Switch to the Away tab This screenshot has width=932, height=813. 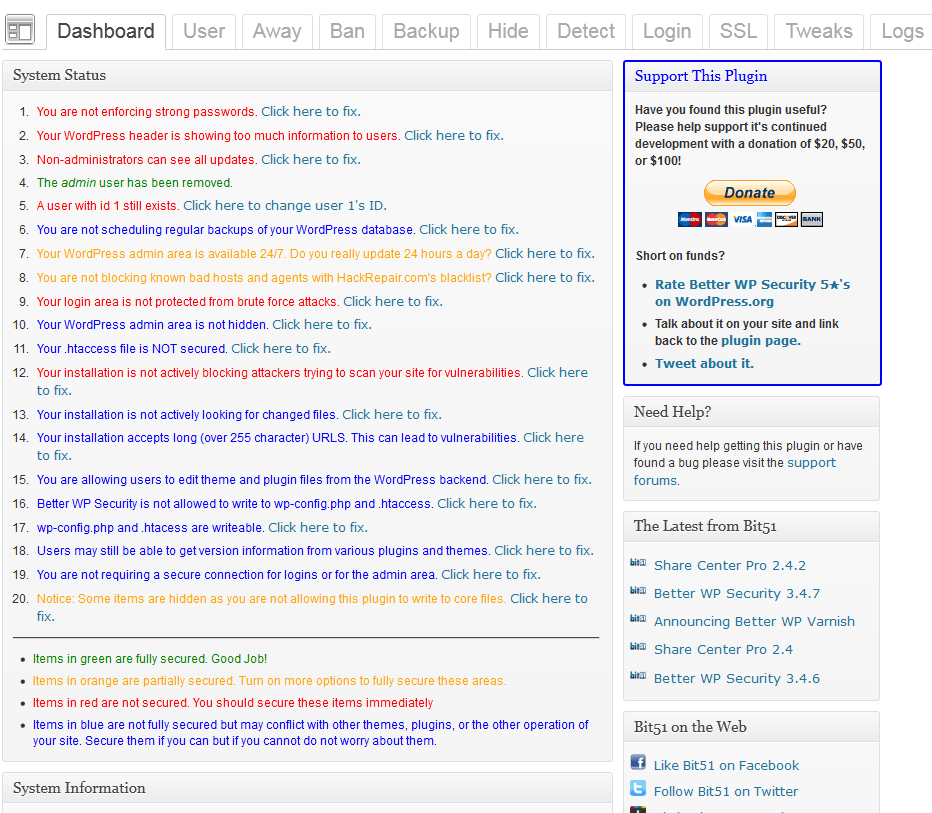pos(277,31)
